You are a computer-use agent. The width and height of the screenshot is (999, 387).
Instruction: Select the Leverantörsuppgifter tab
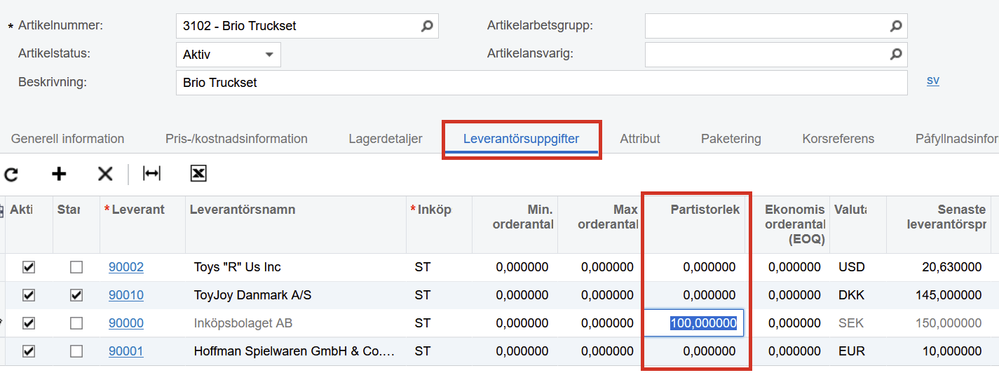521,138
